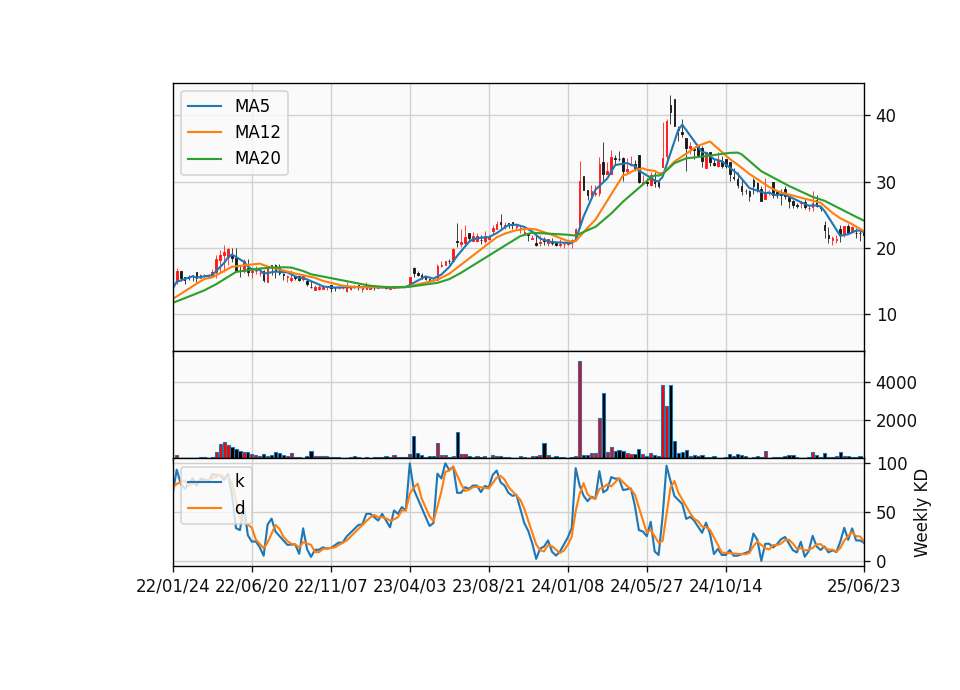Click the price axis label 20
The width and height of the screenshot is (960, 690).
coord(886,249)
